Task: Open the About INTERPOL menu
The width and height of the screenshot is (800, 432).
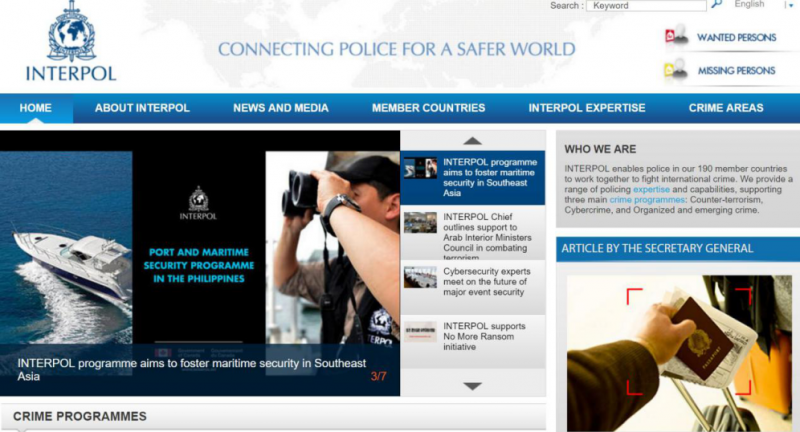Action: click(x=142, y=108)
